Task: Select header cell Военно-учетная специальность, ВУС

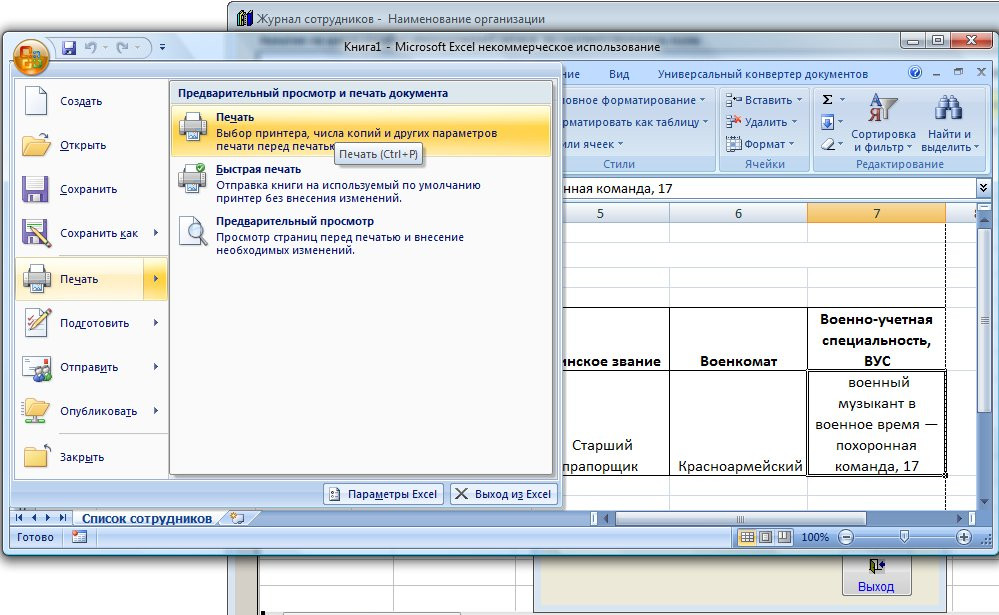Action: (x=877, y=339)
